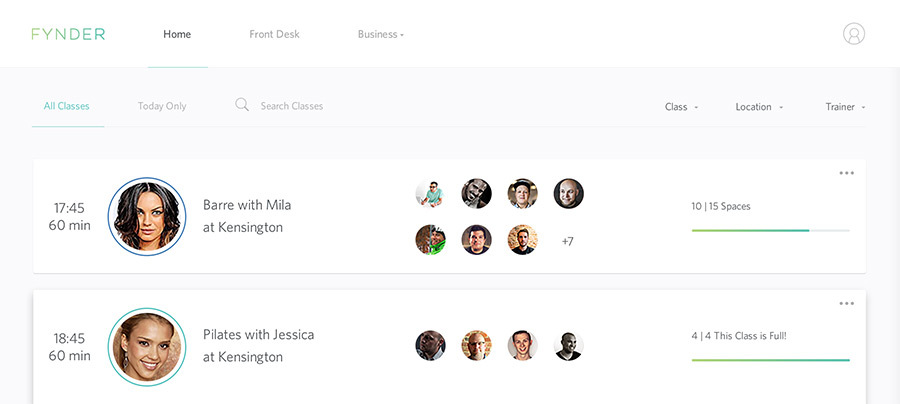Show the +7 more attendees
The image size is (900, 404).
pyautogui.click(x=568, y=241)
